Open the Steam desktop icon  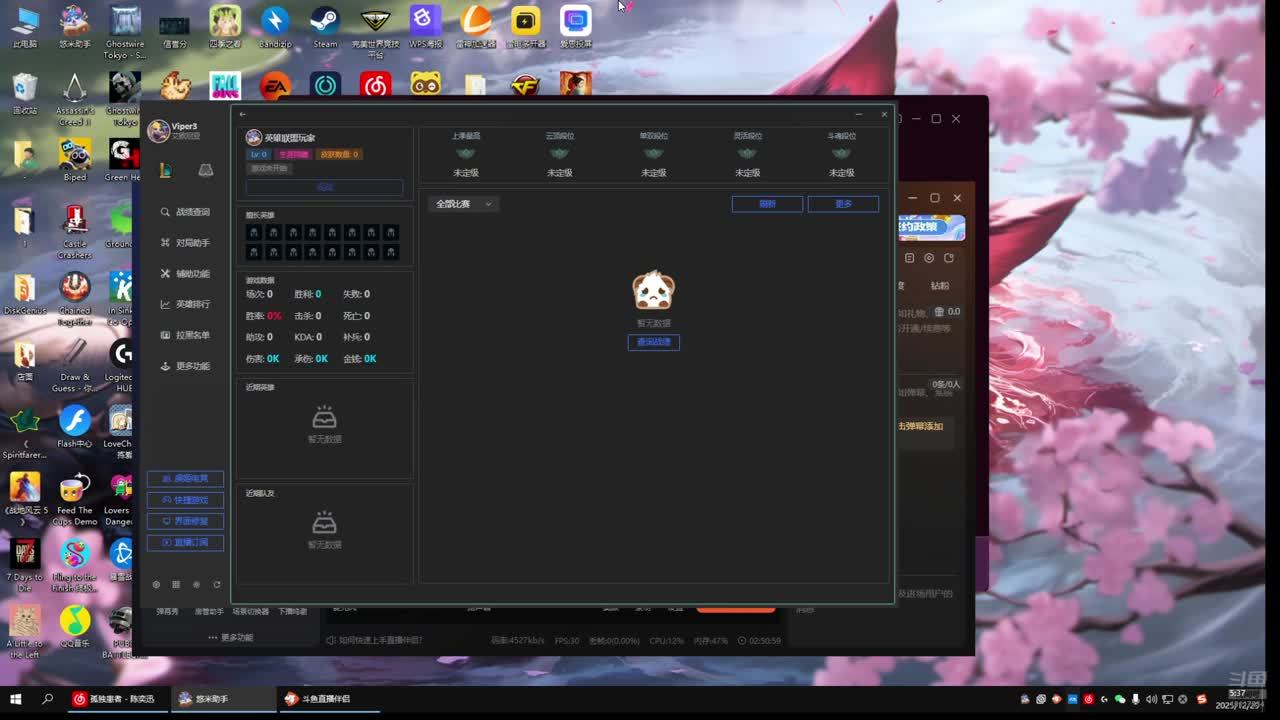tap(325, 27)
